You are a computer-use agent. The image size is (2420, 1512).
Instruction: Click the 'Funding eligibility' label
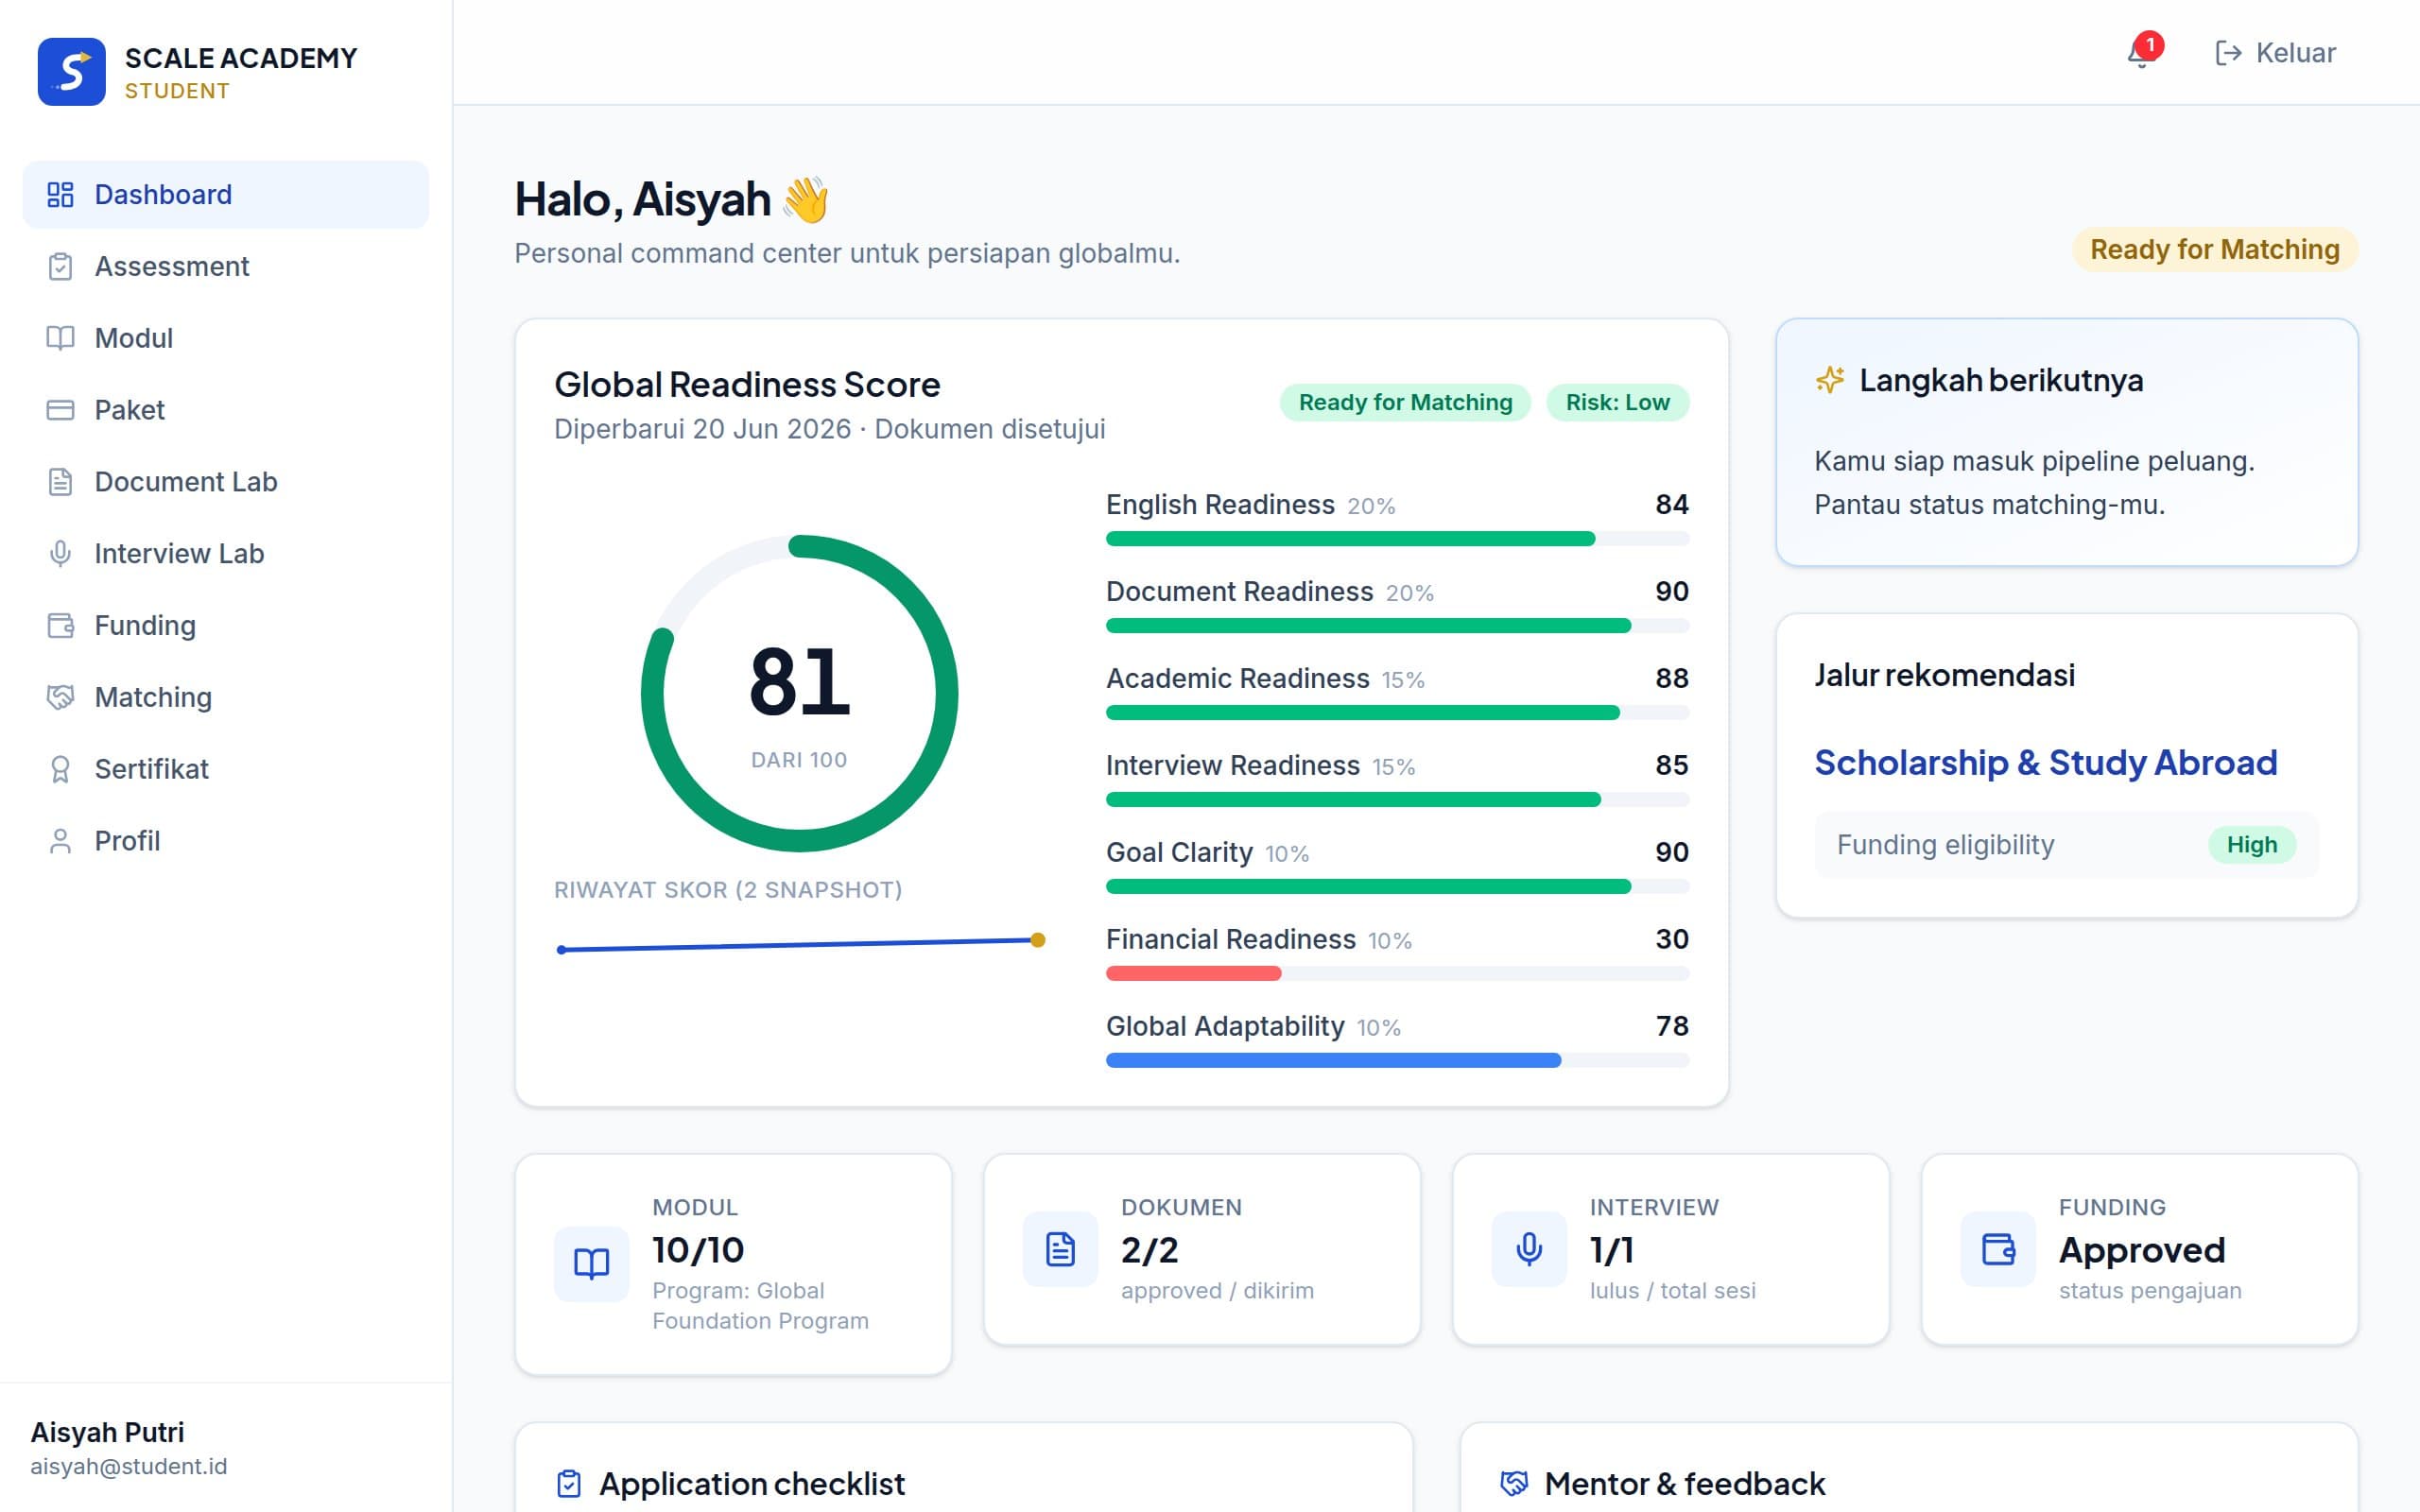click(1945, 845)
